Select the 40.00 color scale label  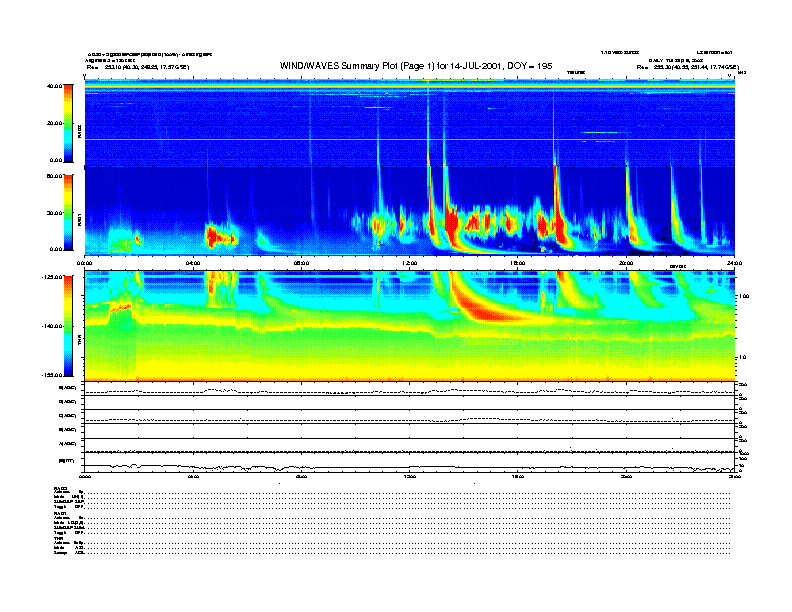54,86
